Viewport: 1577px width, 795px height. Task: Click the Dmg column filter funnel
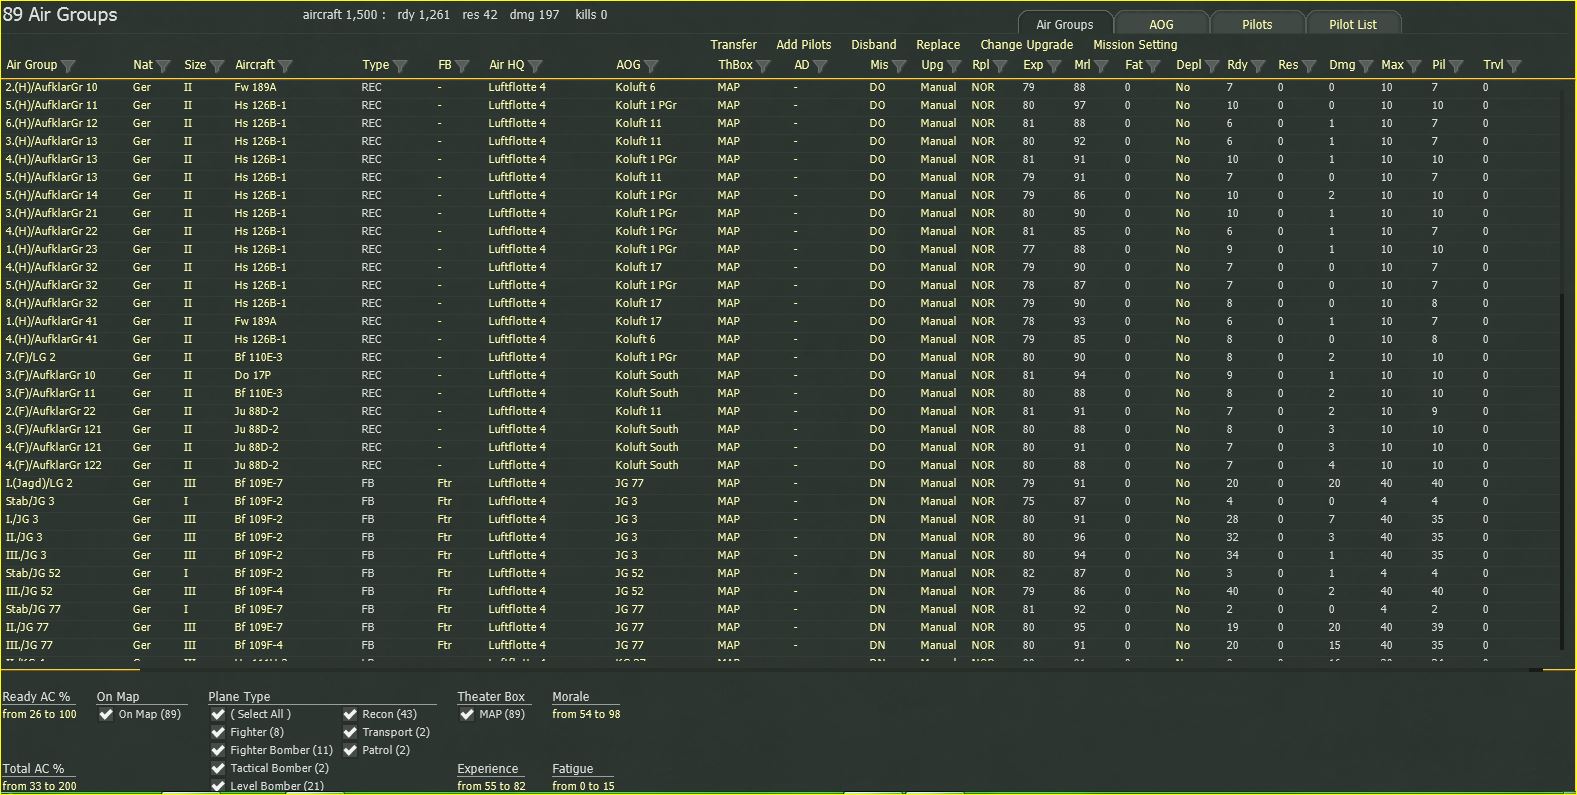point(1366,66)
